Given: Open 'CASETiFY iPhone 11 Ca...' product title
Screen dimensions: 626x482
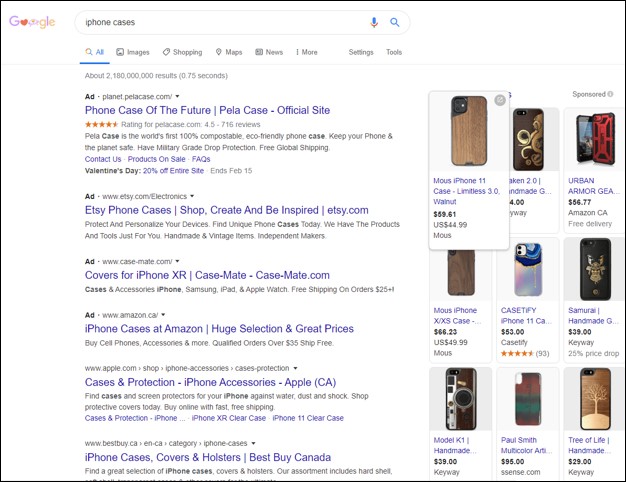Looking at the screenshot, I should coord(526,315).
